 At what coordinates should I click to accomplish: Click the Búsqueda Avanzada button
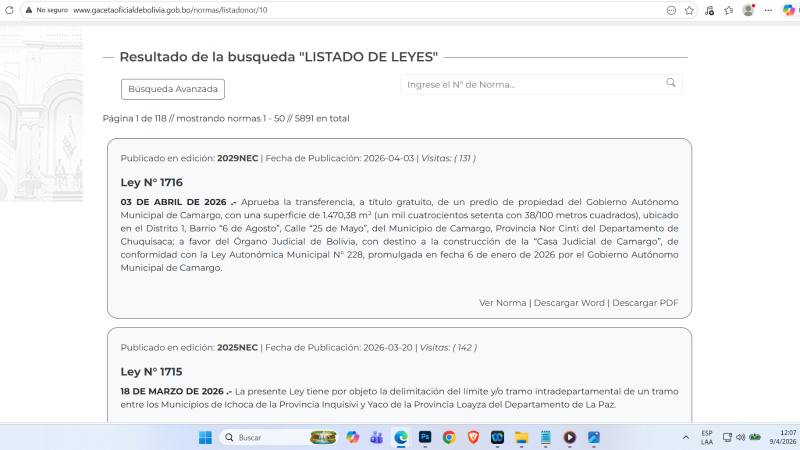(x=173, y=89)
